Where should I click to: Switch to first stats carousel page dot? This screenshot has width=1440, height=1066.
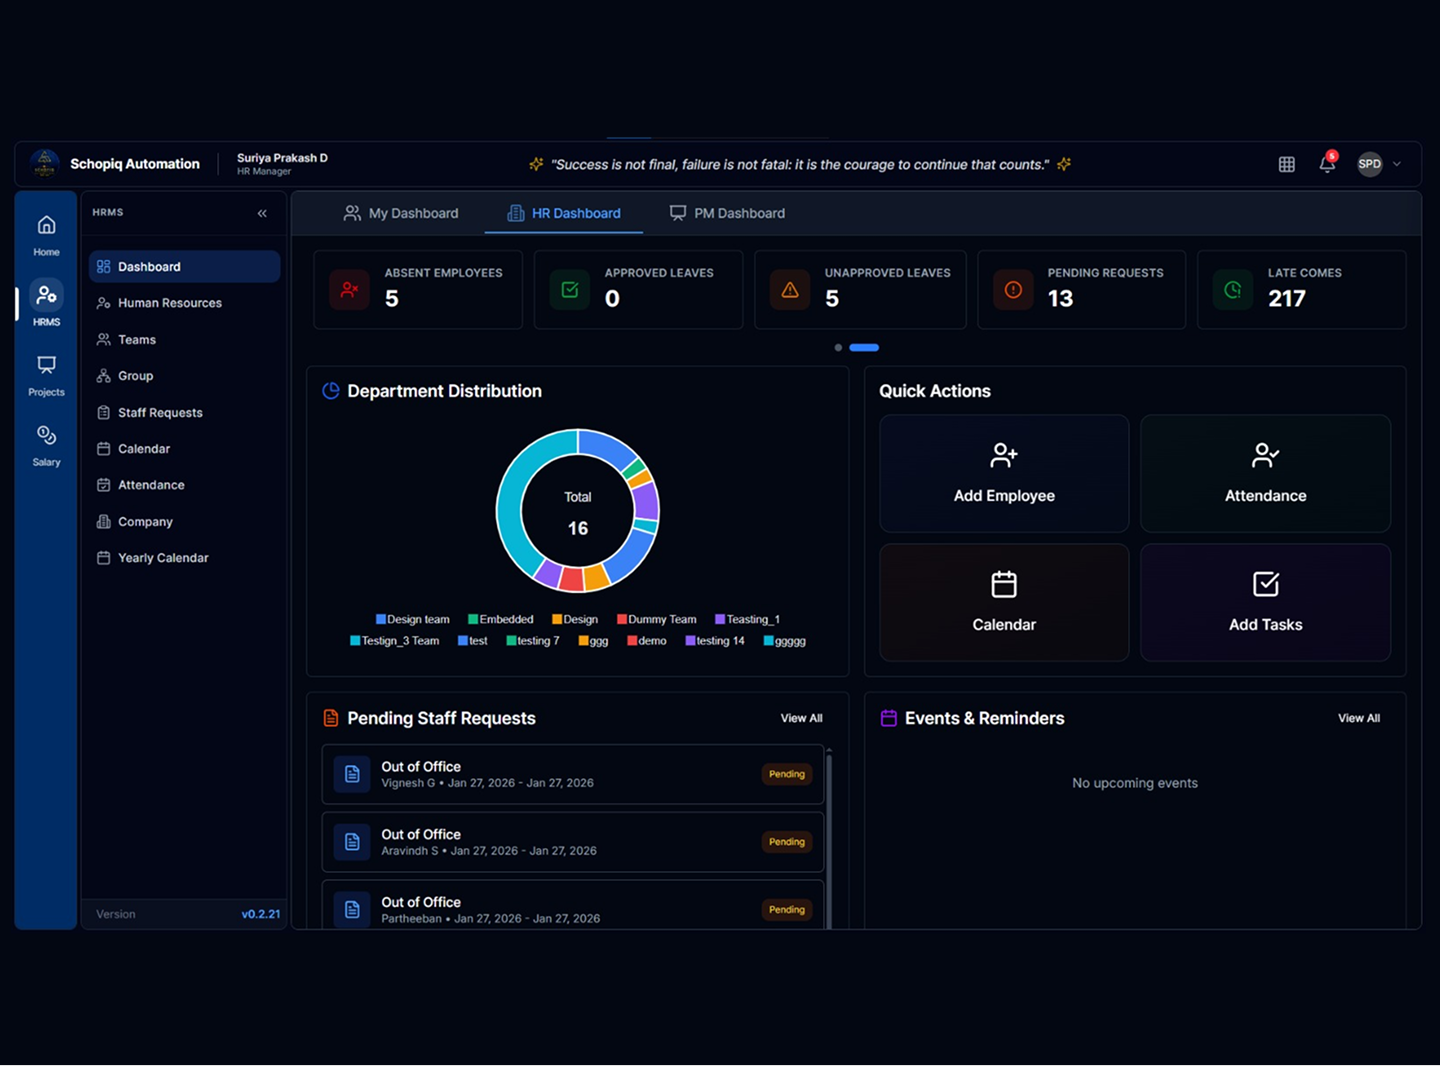coord(838,348)
